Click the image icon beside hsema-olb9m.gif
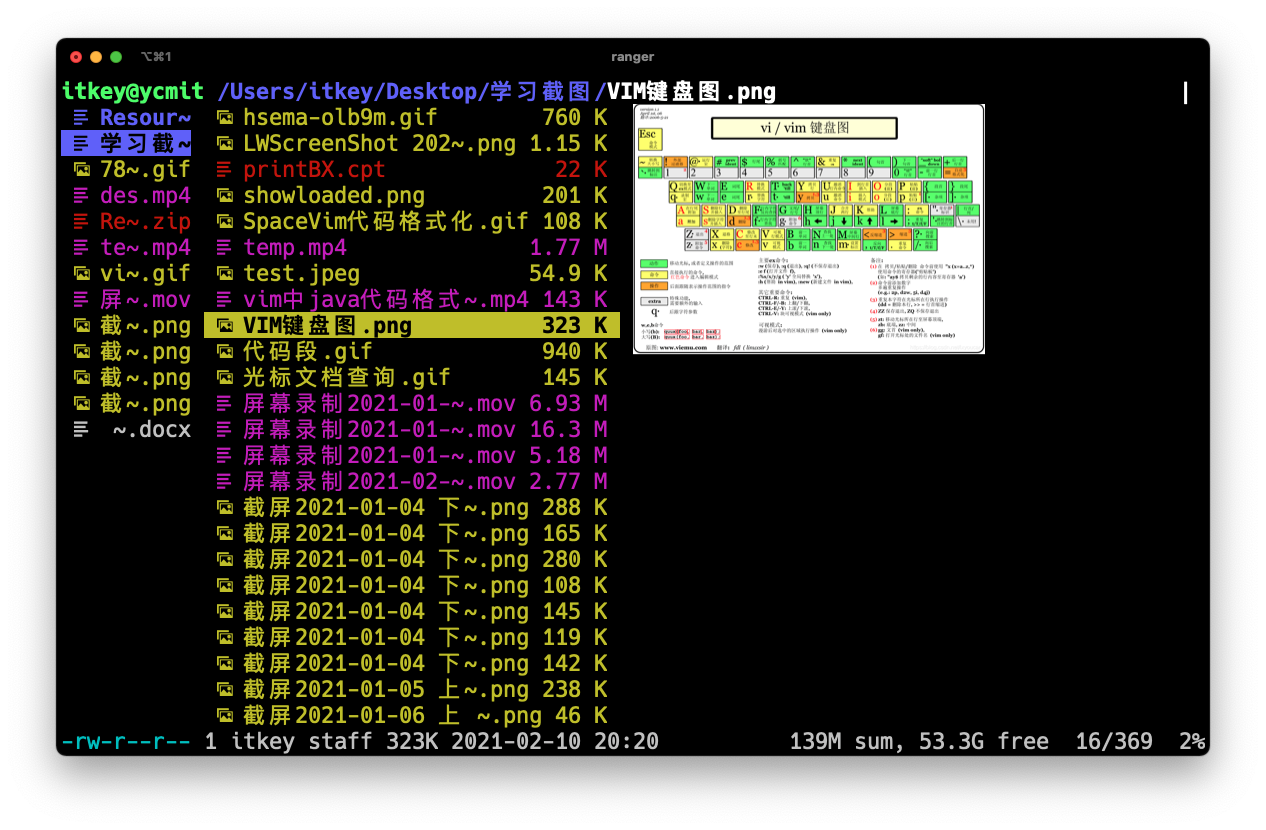The image size is (1266, 830). coord(224,118)
